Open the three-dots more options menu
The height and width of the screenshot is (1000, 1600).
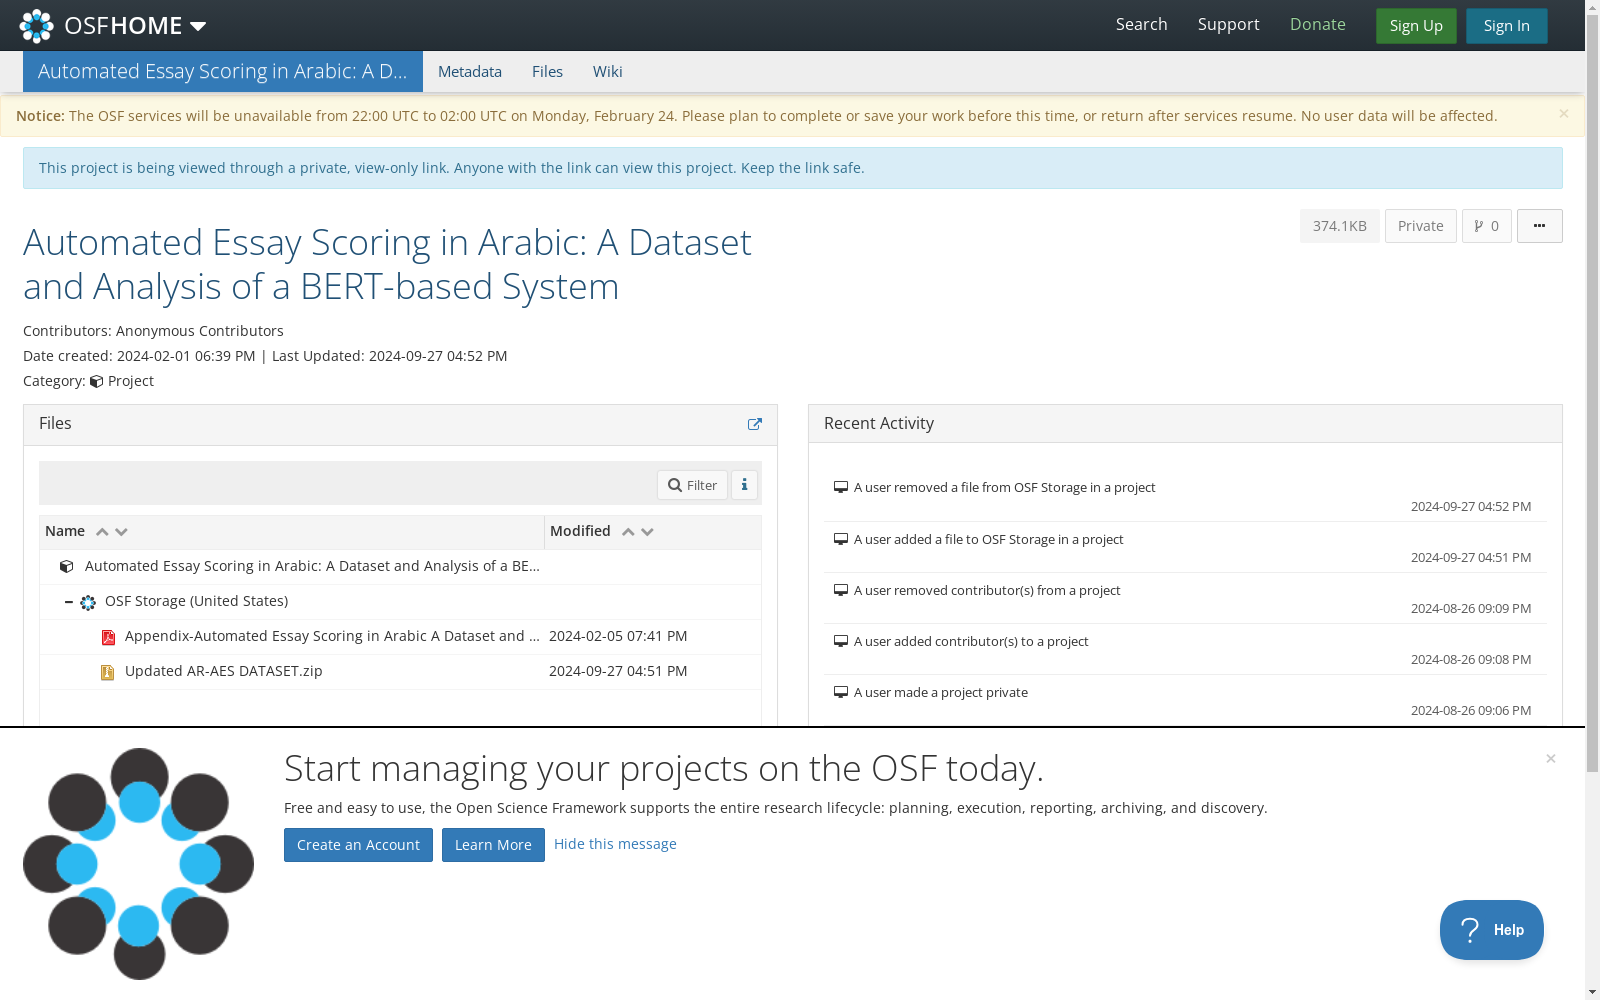coord(1539,226)
